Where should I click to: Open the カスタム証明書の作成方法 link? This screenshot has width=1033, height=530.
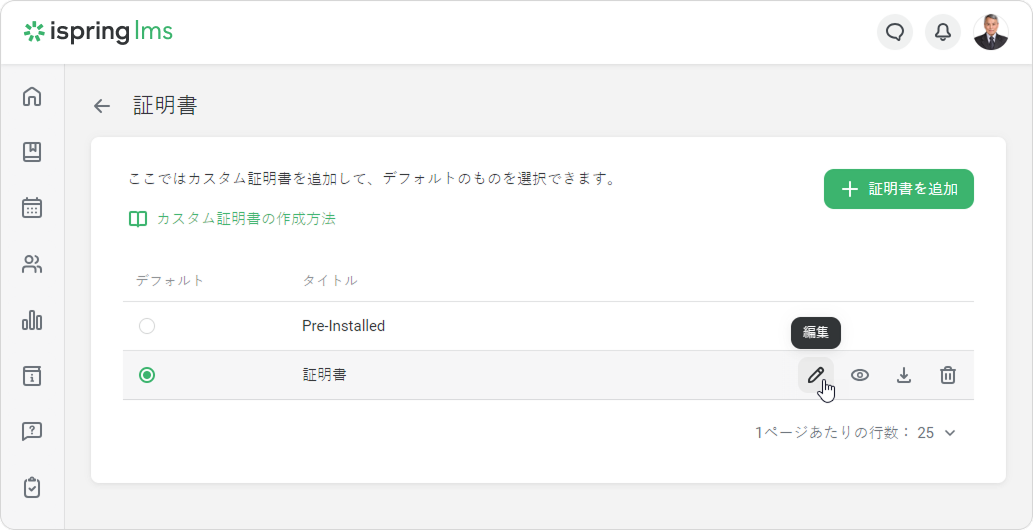tap(245, 219)
